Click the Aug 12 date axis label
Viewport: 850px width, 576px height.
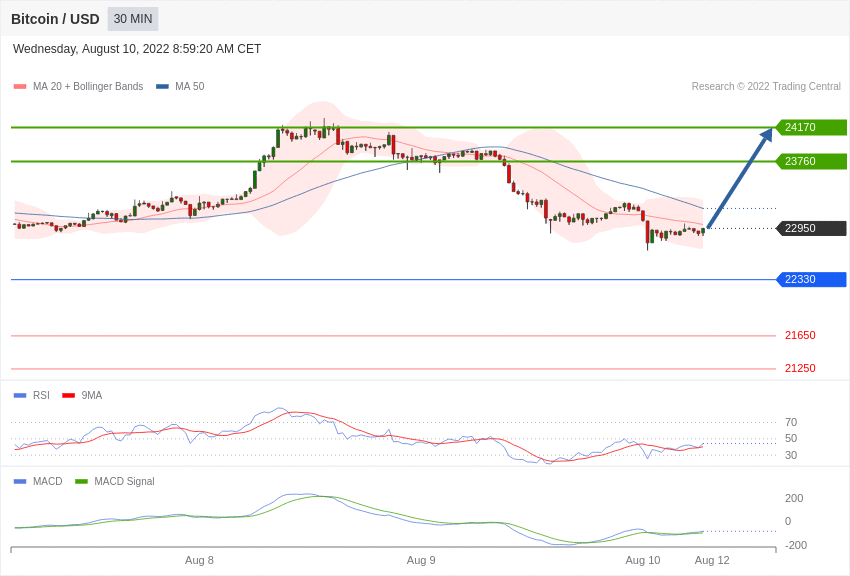(x=712, y=560)
